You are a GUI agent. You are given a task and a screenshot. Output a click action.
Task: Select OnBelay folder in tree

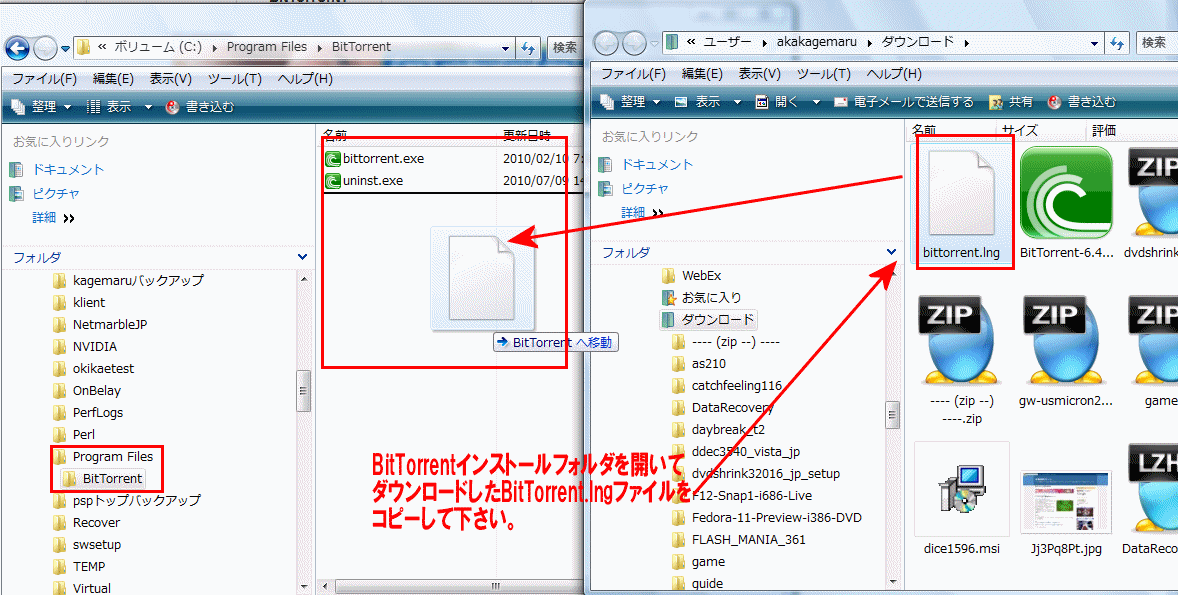[87, 391]
